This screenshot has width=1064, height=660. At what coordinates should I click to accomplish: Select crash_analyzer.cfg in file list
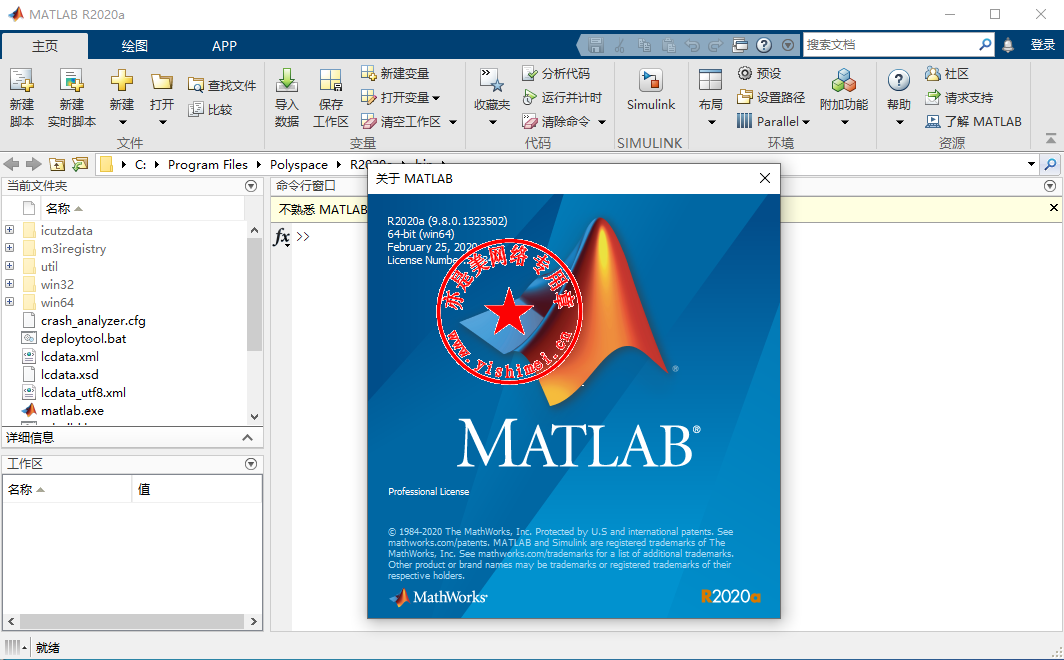93,320
